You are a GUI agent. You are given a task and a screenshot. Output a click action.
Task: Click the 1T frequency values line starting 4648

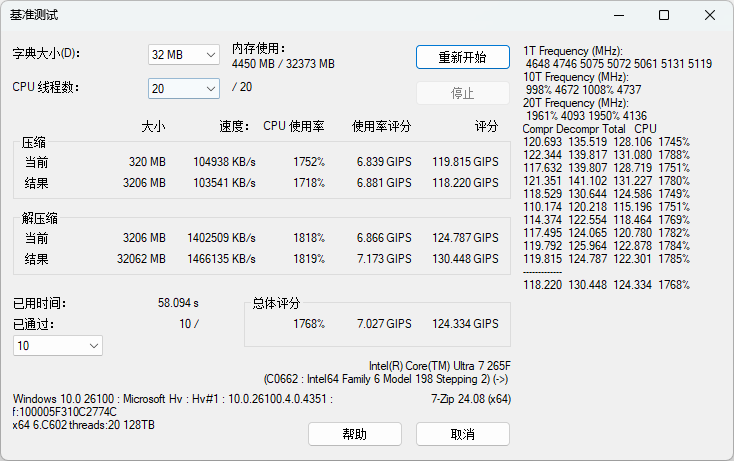619,64
